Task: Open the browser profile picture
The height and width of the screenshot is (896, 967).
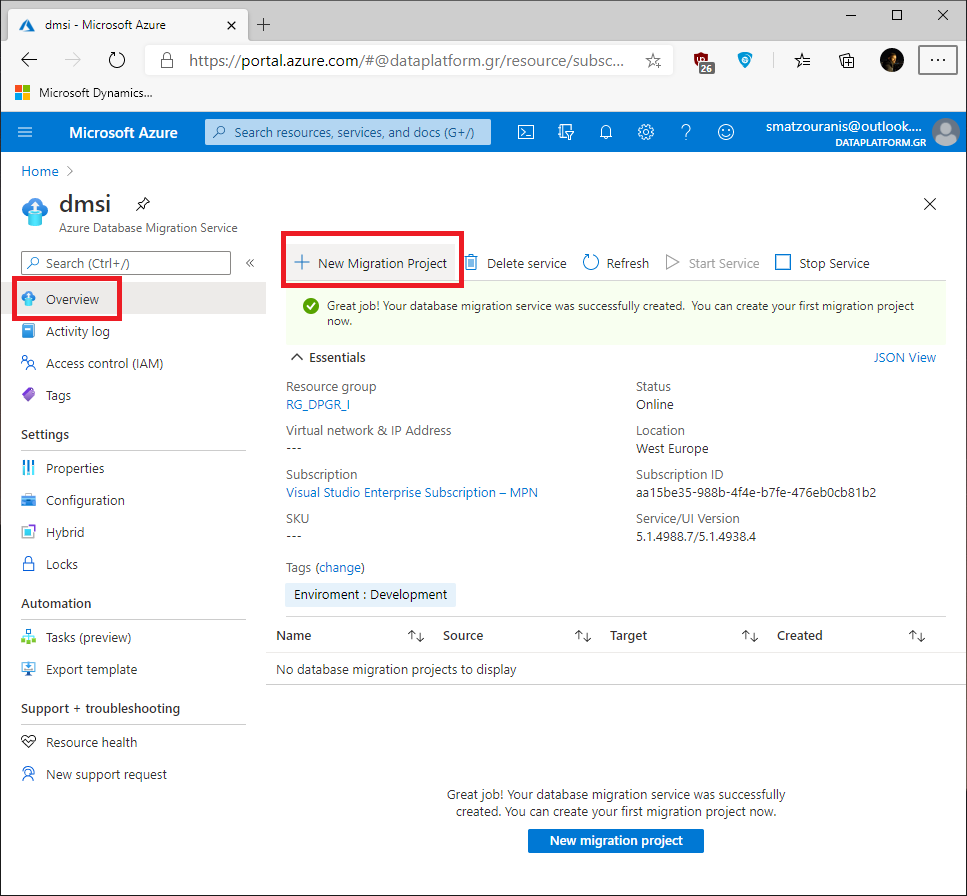Action: (891, 60)
